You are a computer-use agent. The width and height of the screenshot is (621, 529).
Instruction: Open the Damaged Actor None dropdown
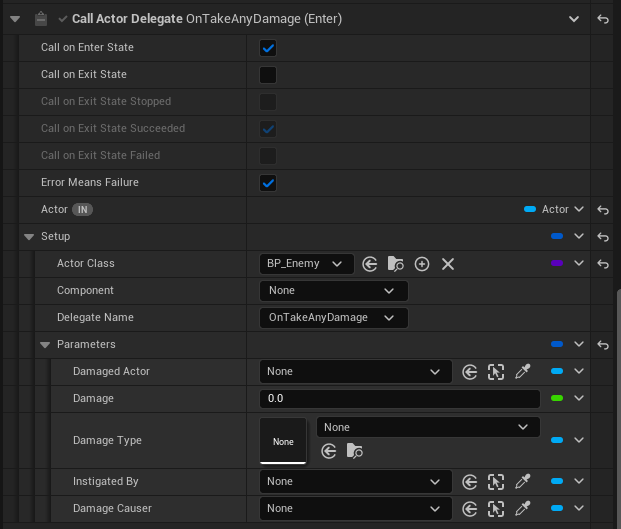pos(356,371)
